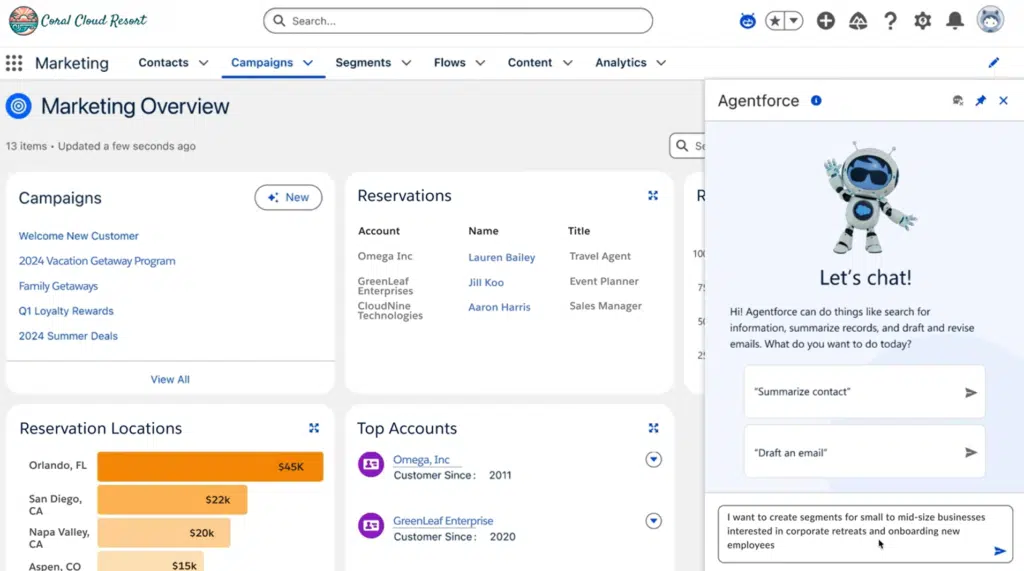Expand the Reservations card

pos(652,195)
